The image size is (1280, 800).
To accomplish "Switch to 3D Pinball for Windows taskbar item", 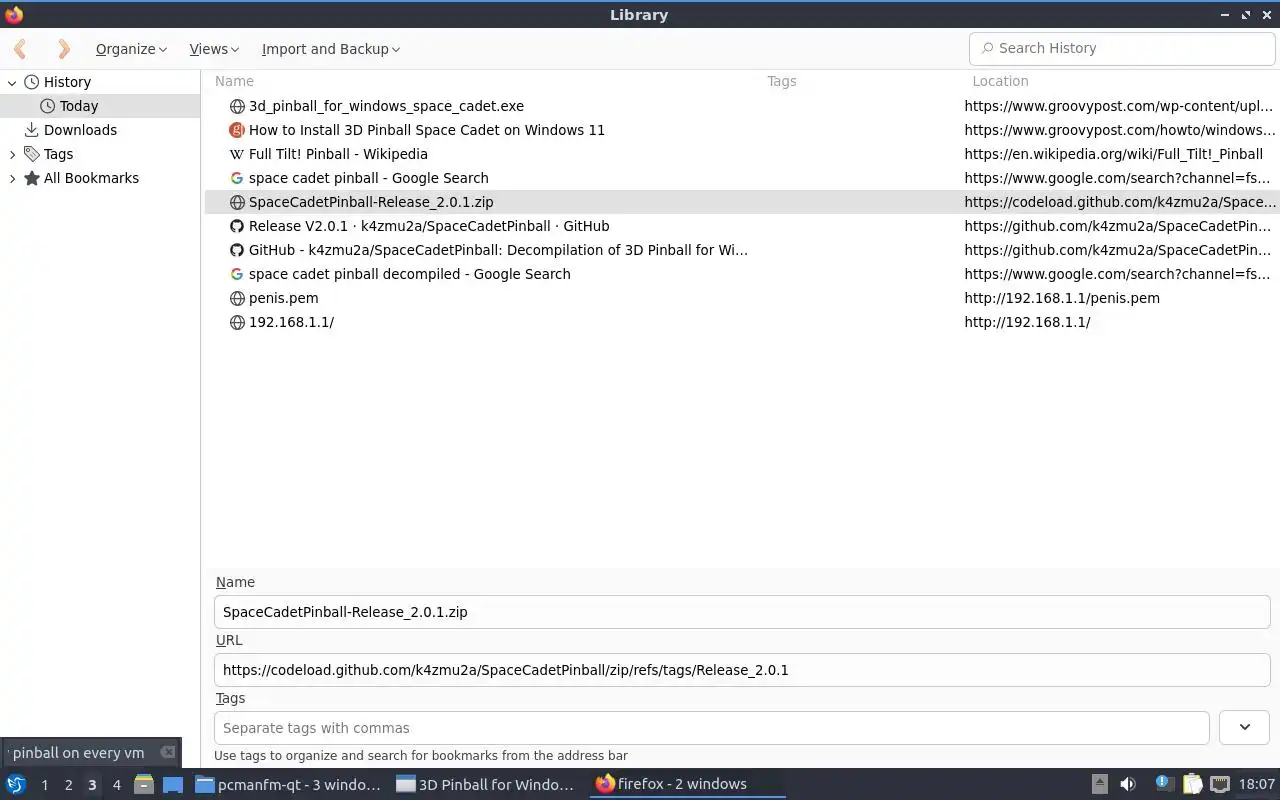I will [x=486, y=784].
